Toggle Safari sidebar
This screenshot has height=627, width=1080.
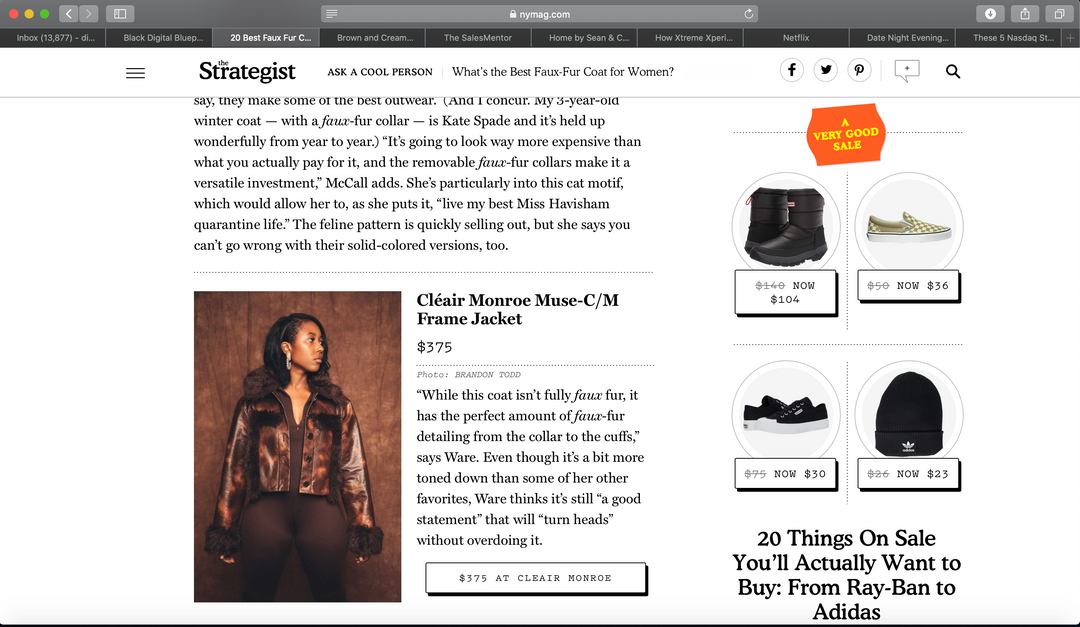click(x=120, y=14)
